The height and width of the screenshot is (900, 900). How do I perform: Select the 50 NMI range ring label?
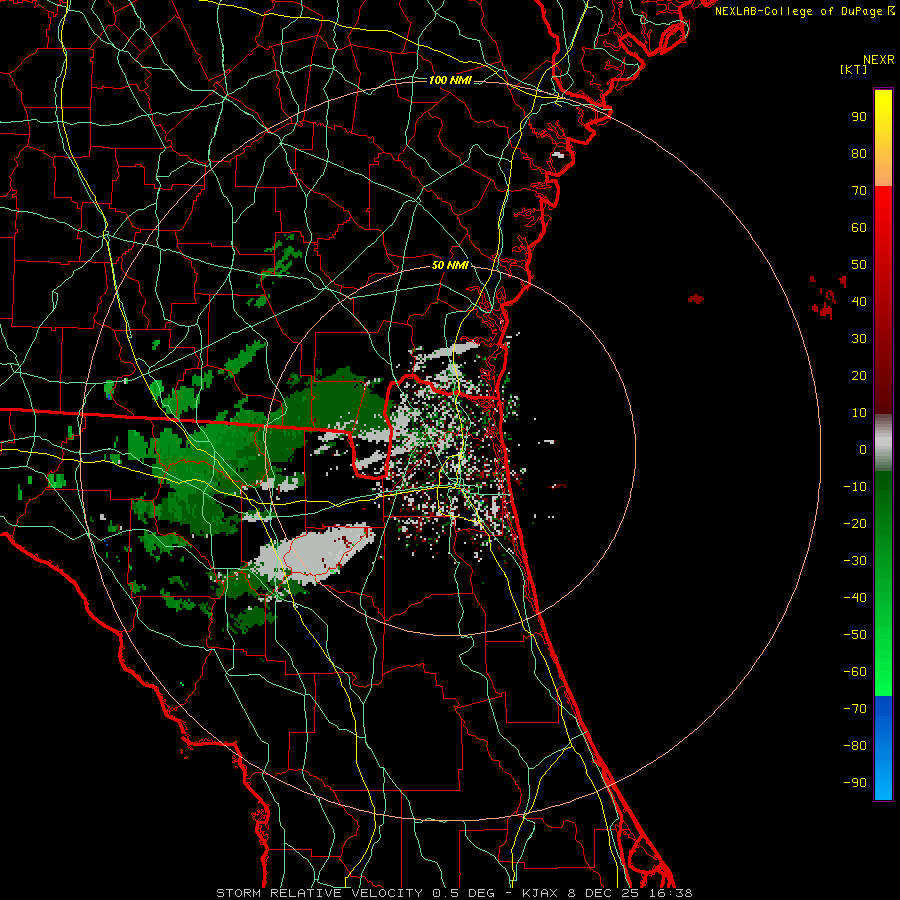450,265
